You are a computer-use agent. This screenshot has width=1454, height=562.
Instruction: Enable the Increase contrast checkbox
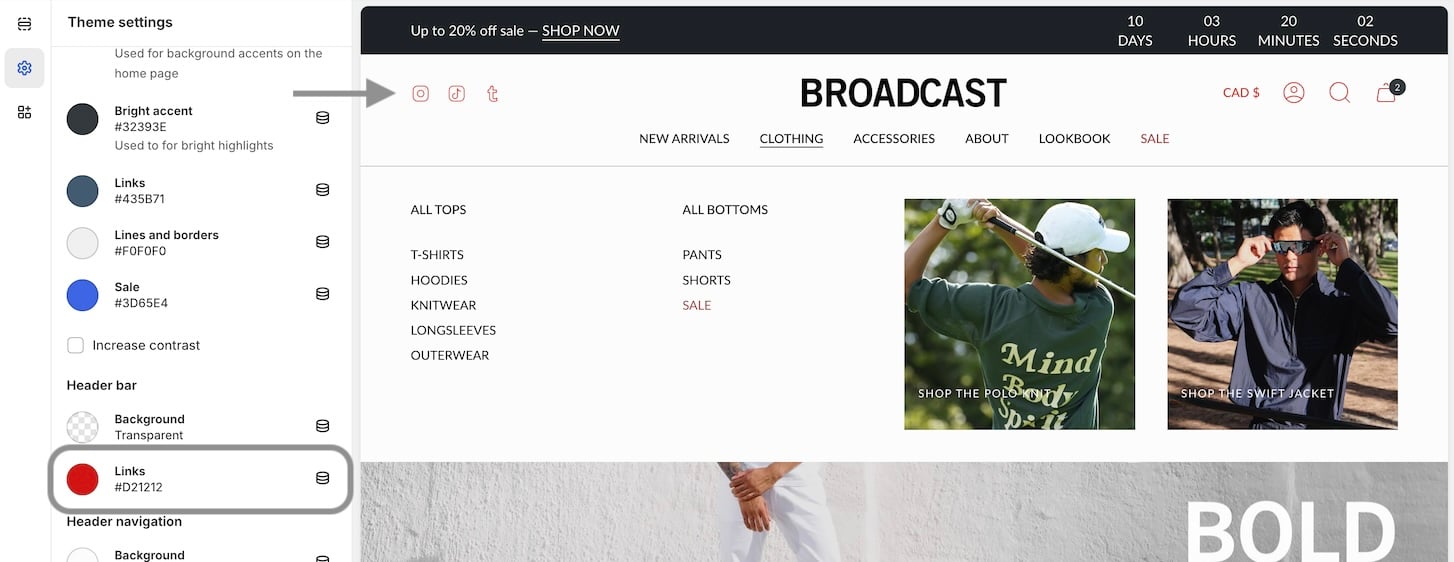tap(75, 345)
